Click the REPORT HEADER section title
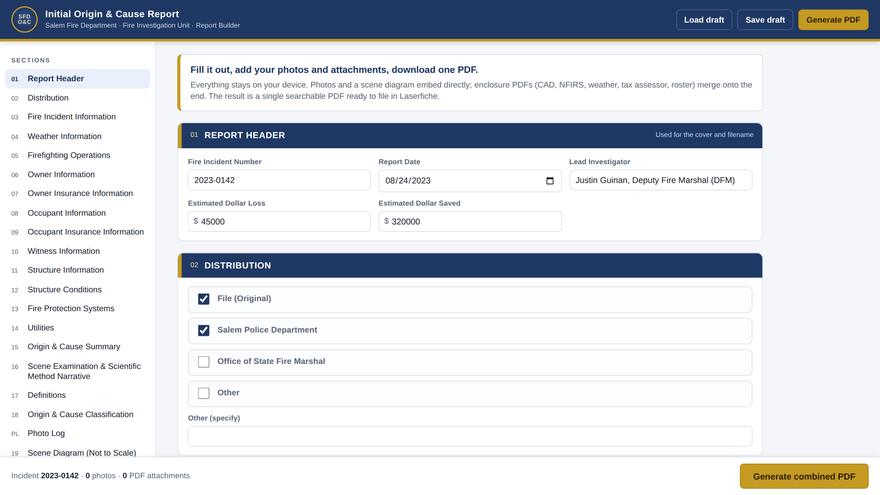This screenshot has width=880, height=495. 245,135
